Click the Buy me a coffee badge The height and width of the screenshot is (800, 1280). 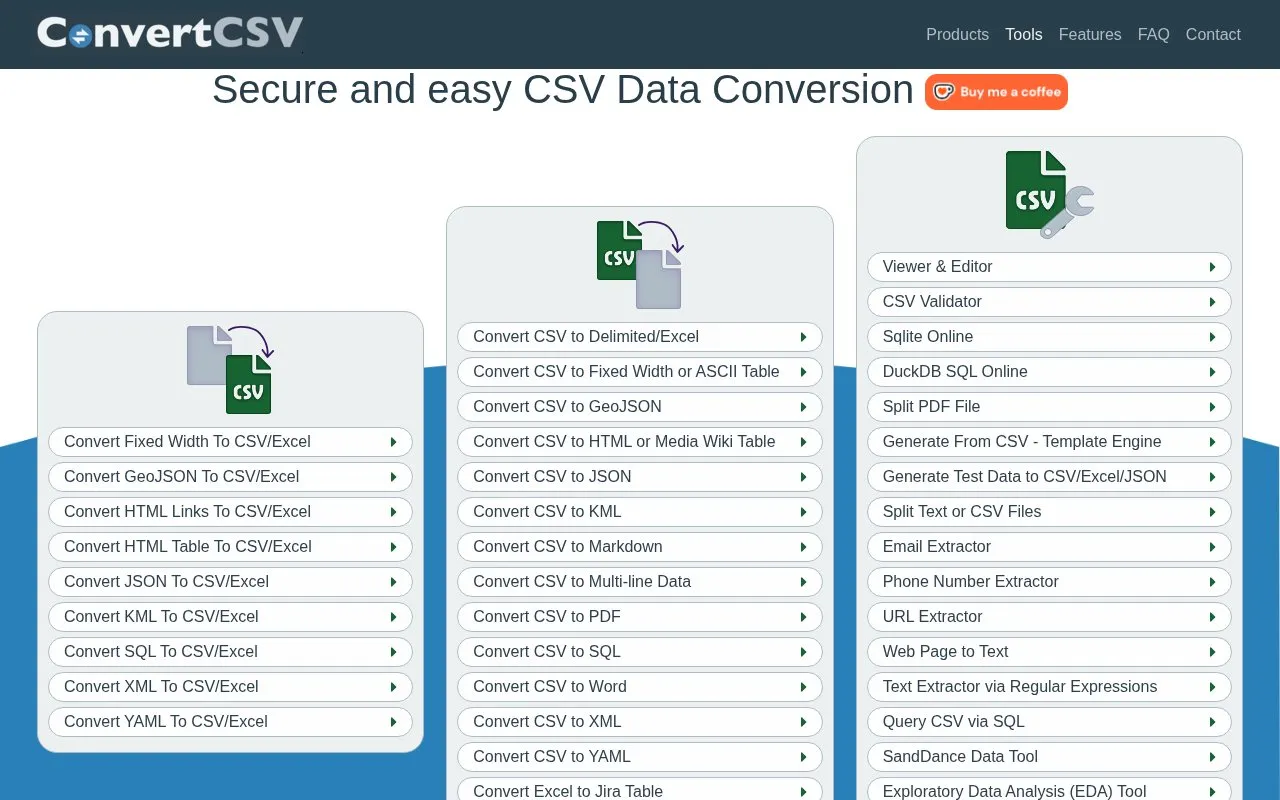pos(996,92)
